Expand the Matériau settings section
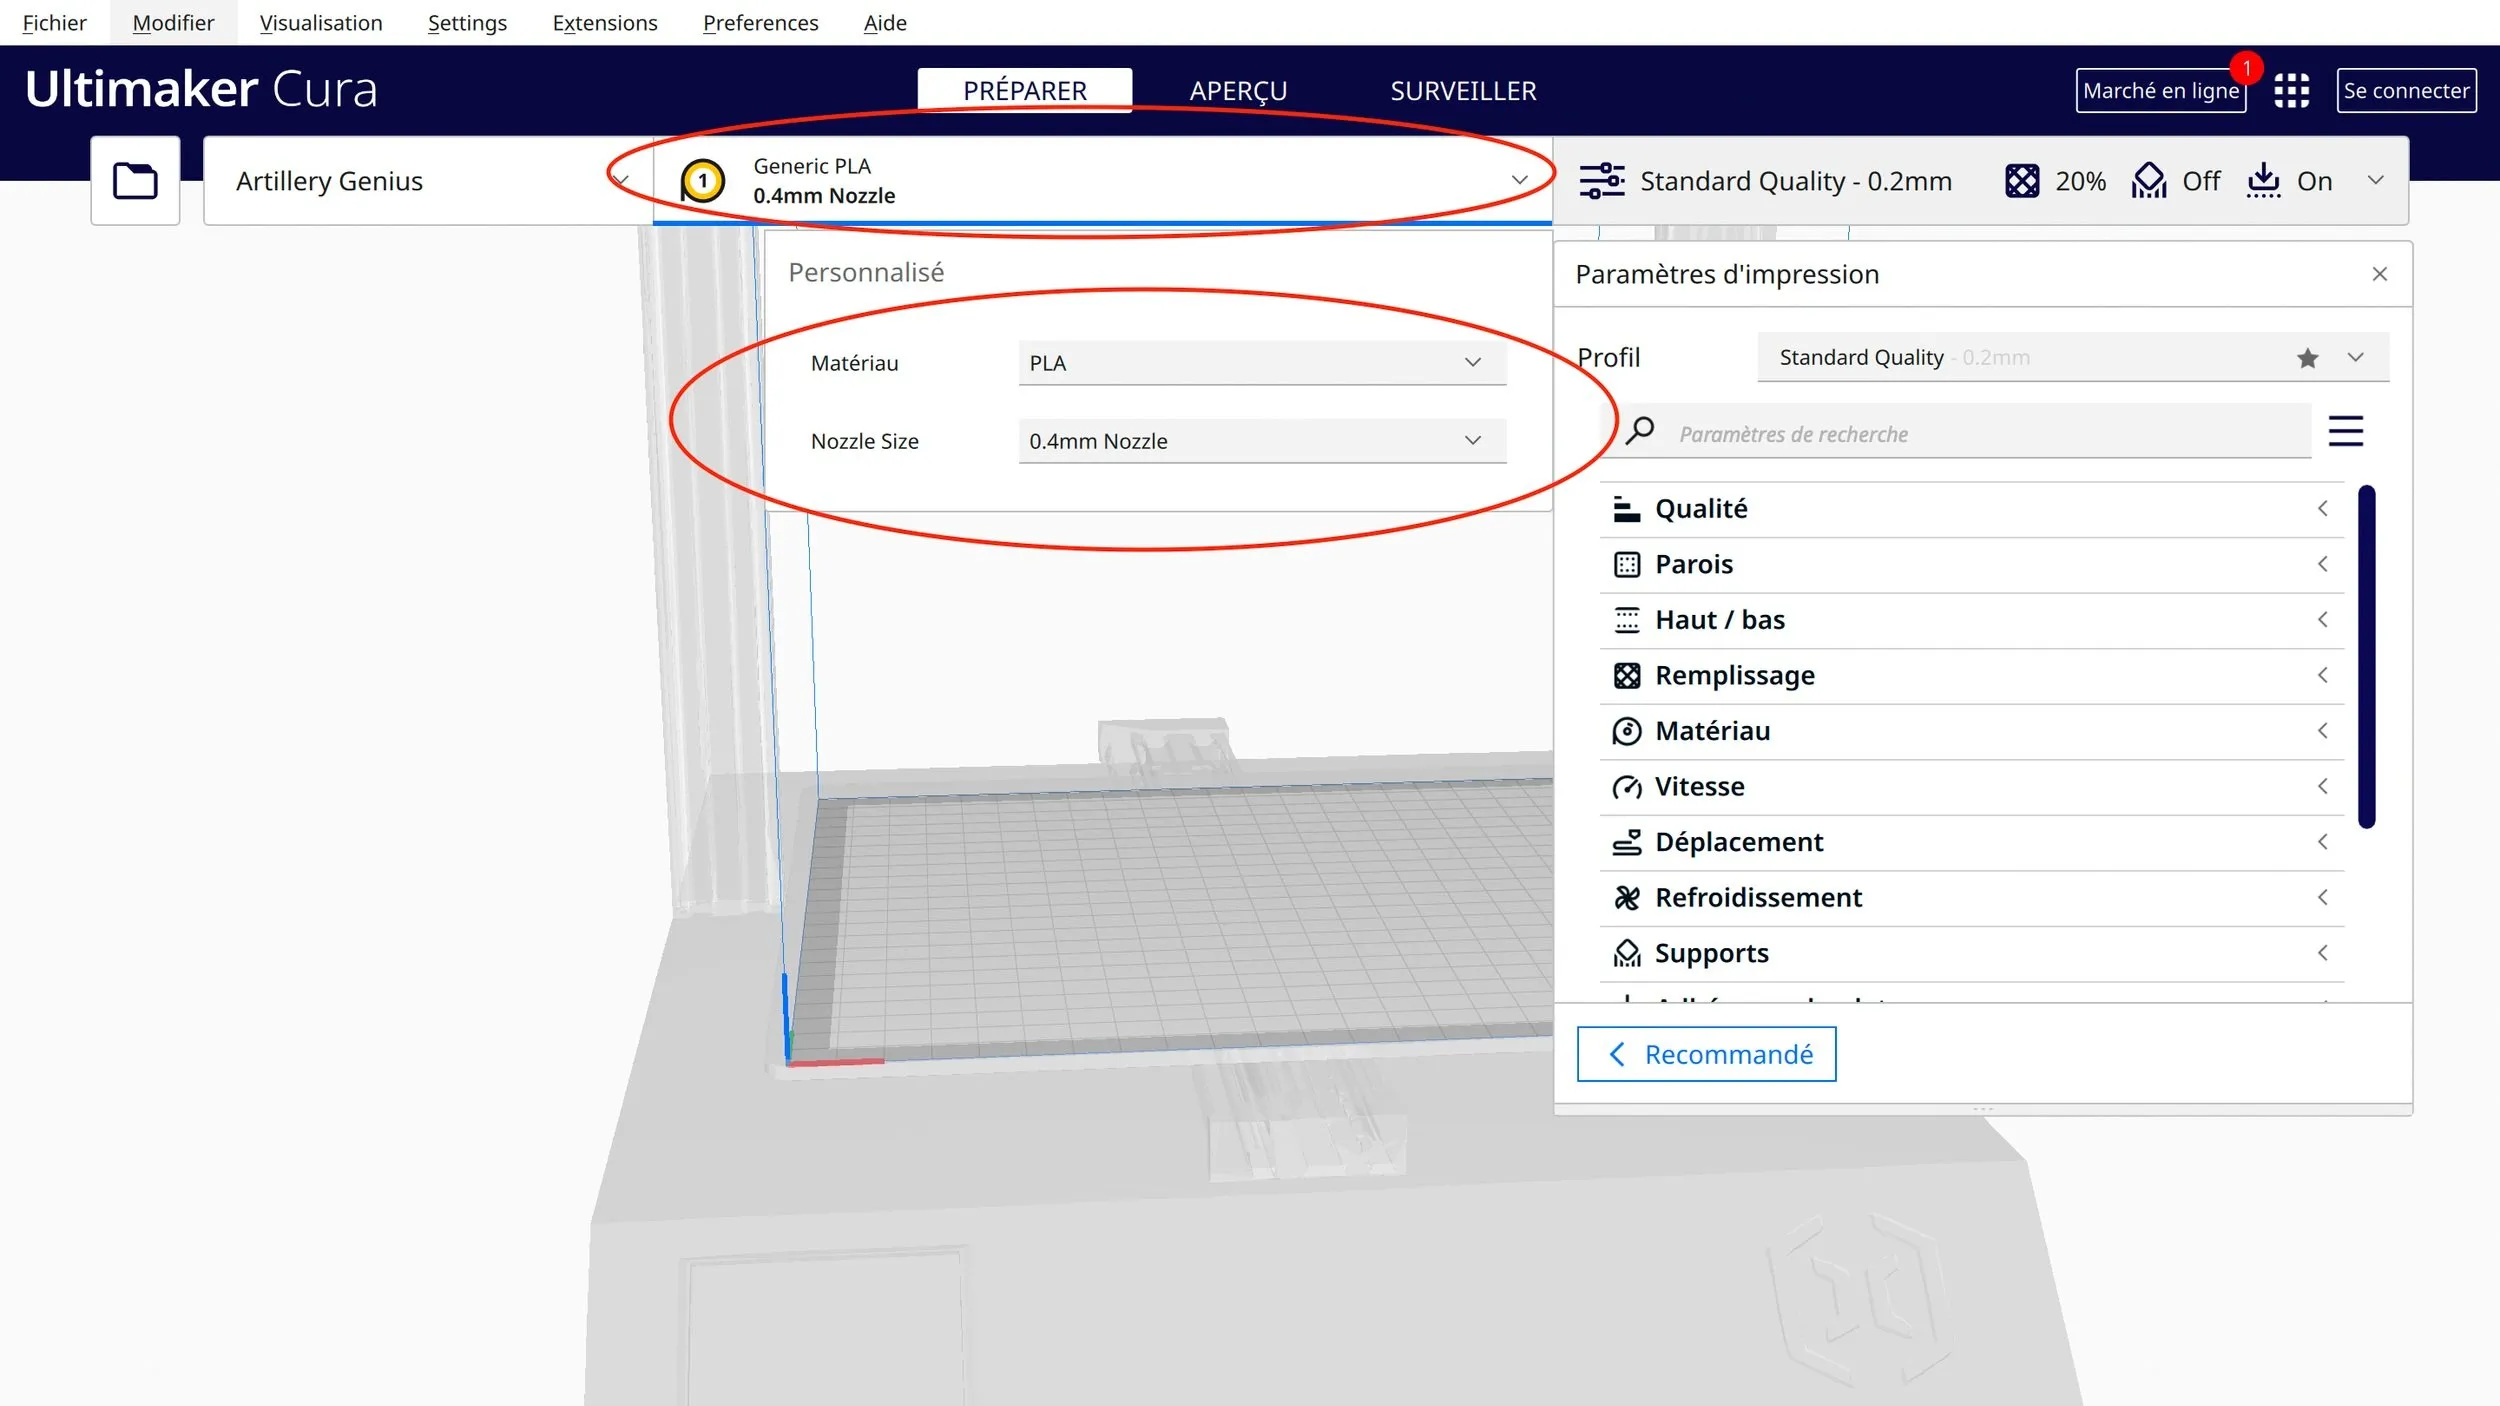 (1972, 731)
